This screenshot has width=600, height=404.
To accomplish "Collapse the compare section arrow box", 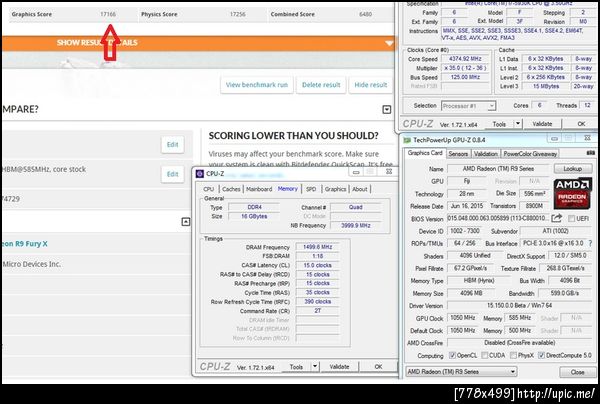I will (387, 109).
